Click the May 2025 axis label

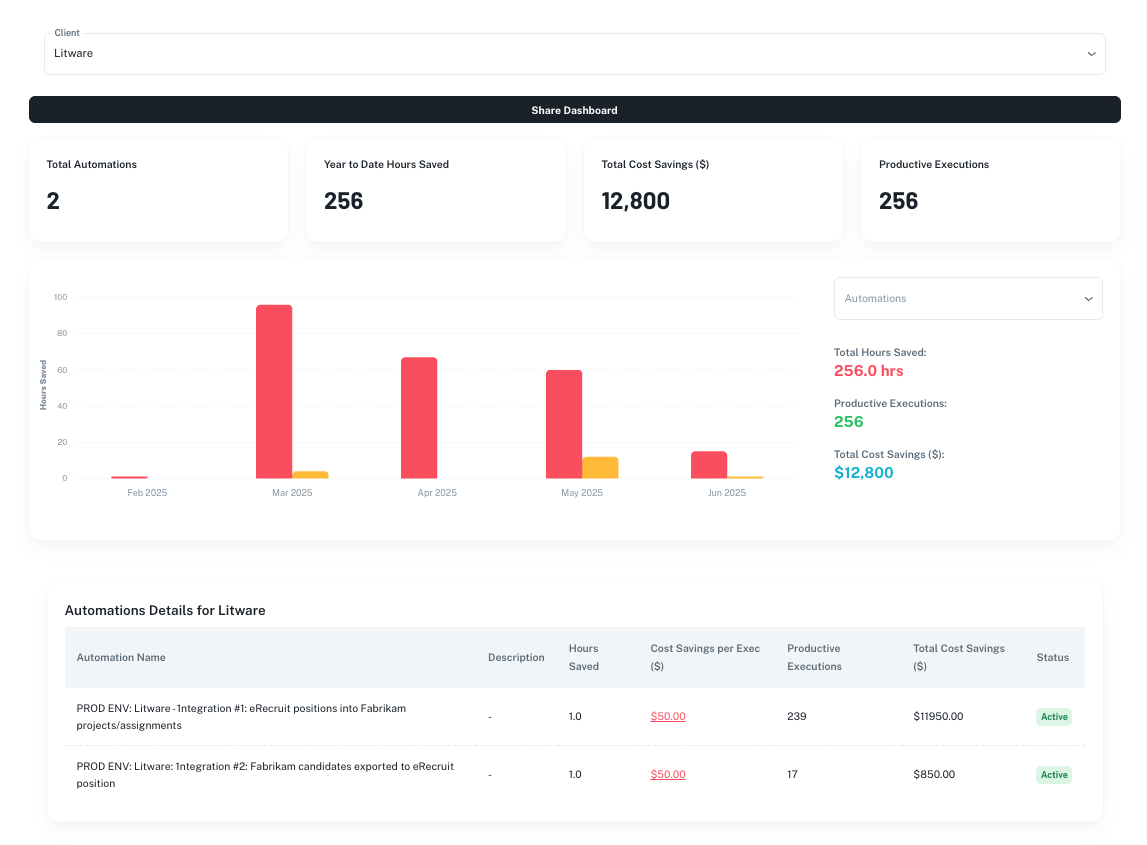582,492
